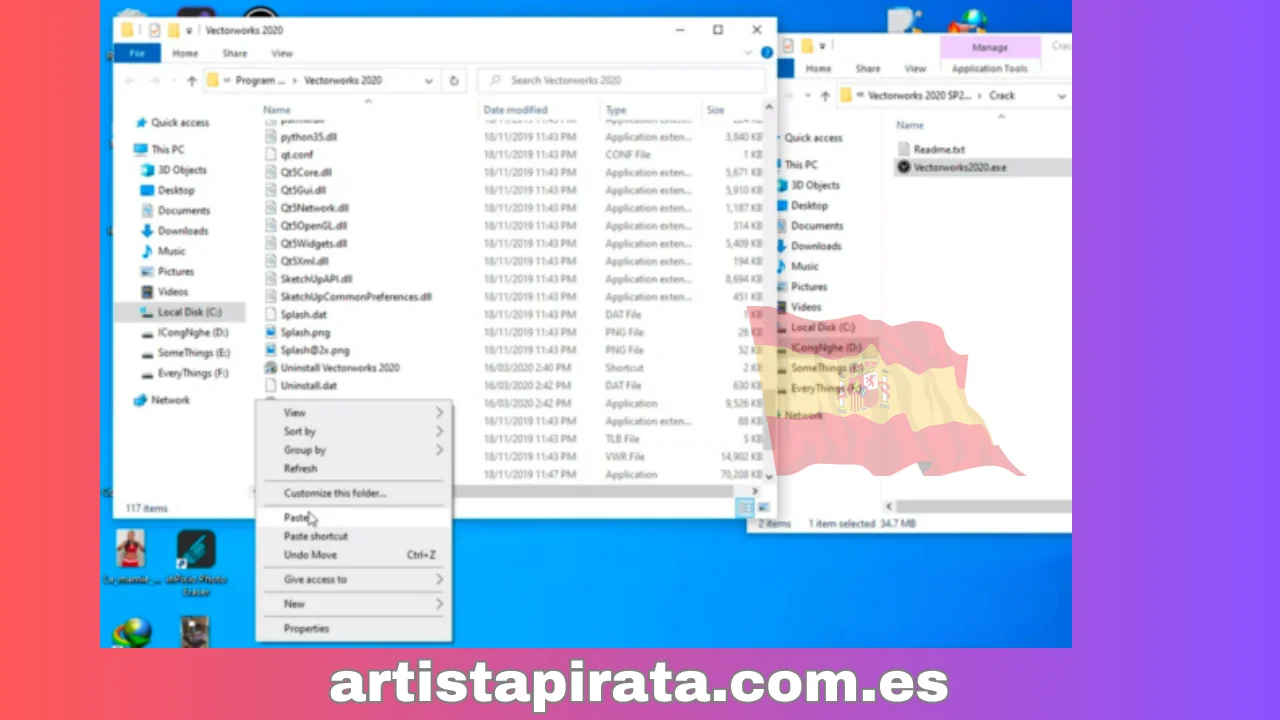Select ICongNghe (D:) drive in left window
1280x720 pixels.
point(184,332)
